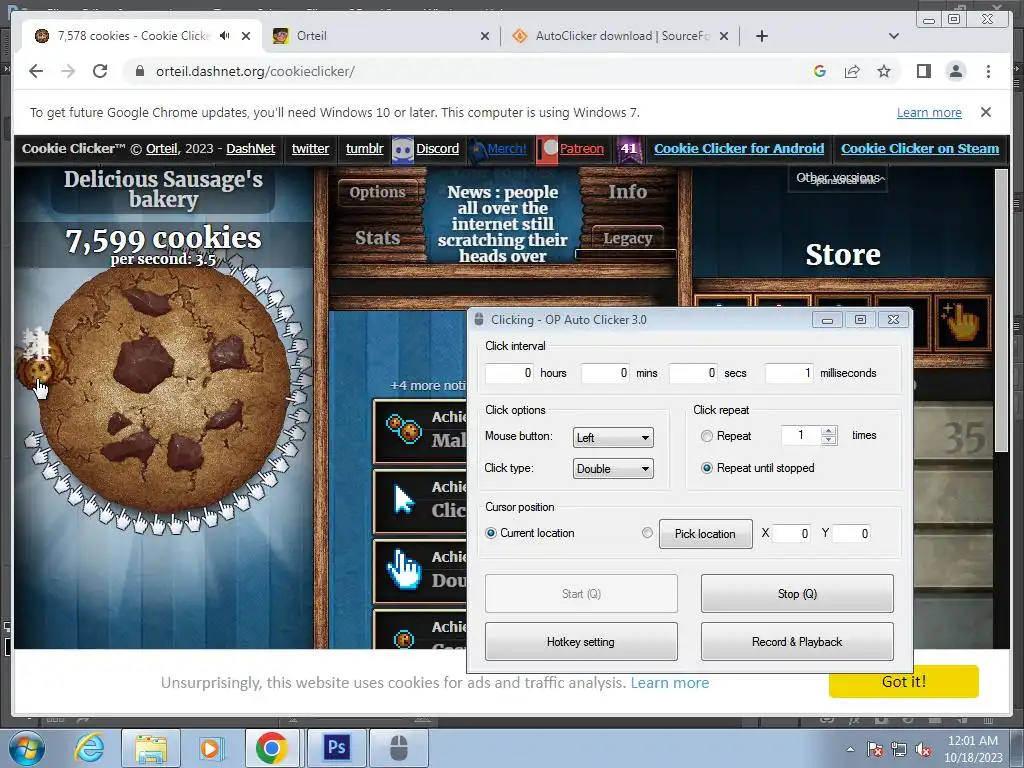Open Patreon link
Image resolution: width=1024 pixels, height=768 pixels.
click(581, 148)
